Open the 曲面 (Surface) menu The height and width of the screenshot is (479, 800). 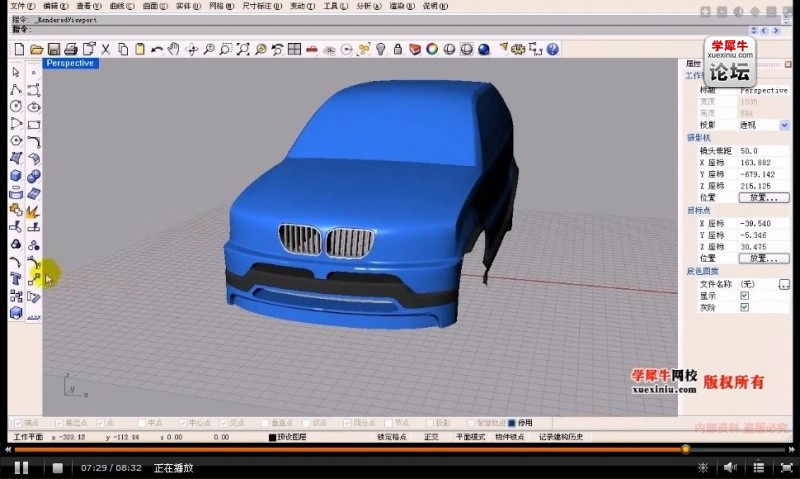[x=155, y=6]
